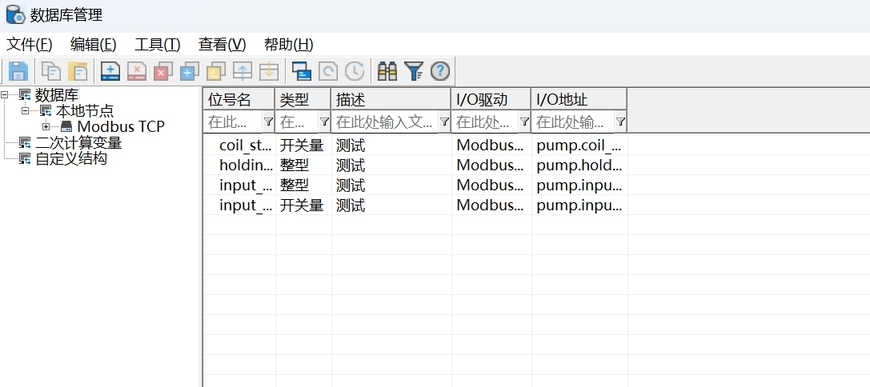
Task: Click the 类型 filter input field
Action: pos(297,122)
